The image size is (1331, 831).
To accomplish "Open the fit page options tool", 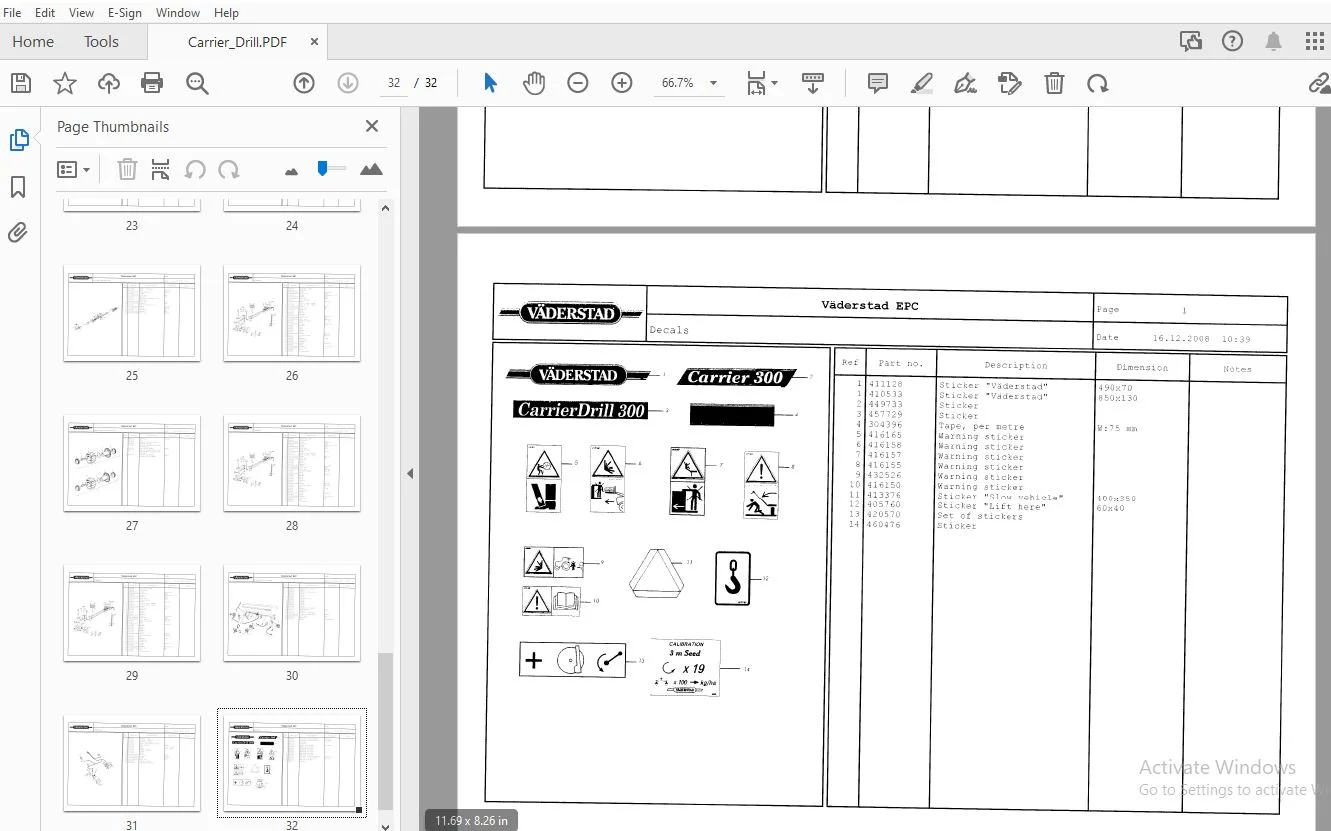I will tap(761, 83).
